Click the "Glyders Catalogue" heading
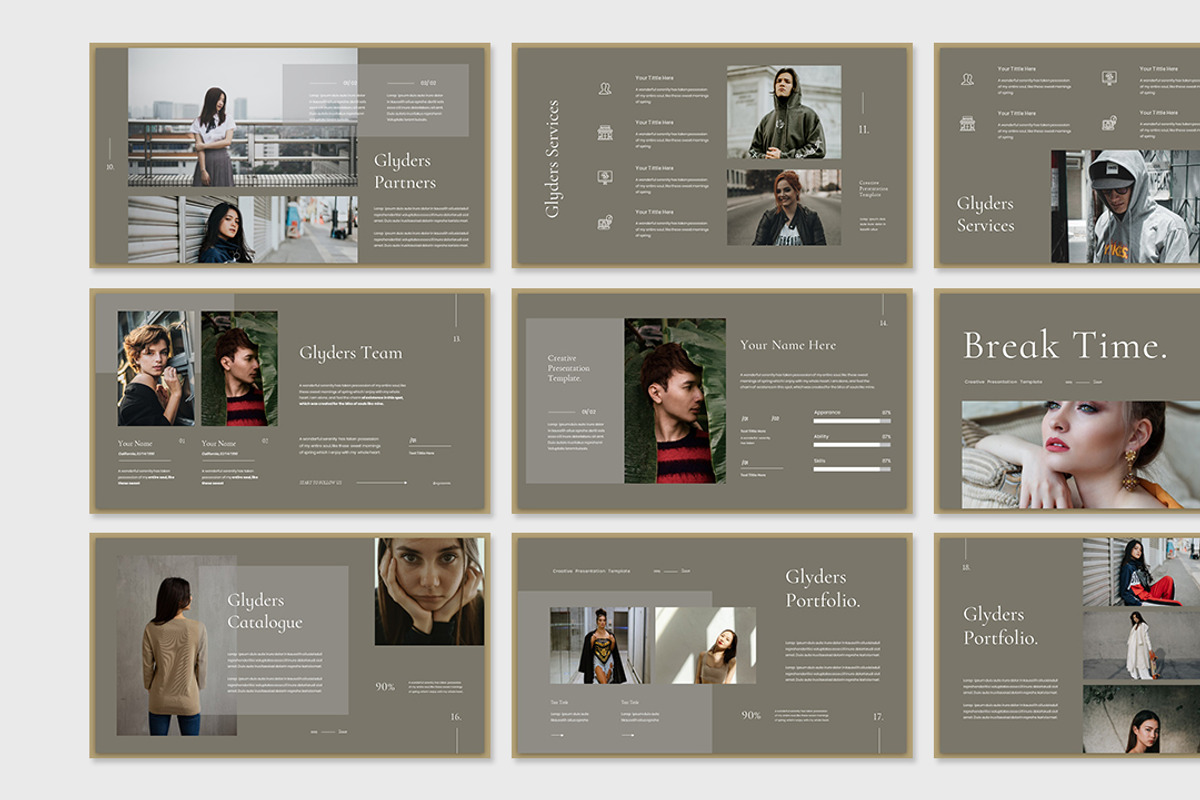 coord(264,611)
